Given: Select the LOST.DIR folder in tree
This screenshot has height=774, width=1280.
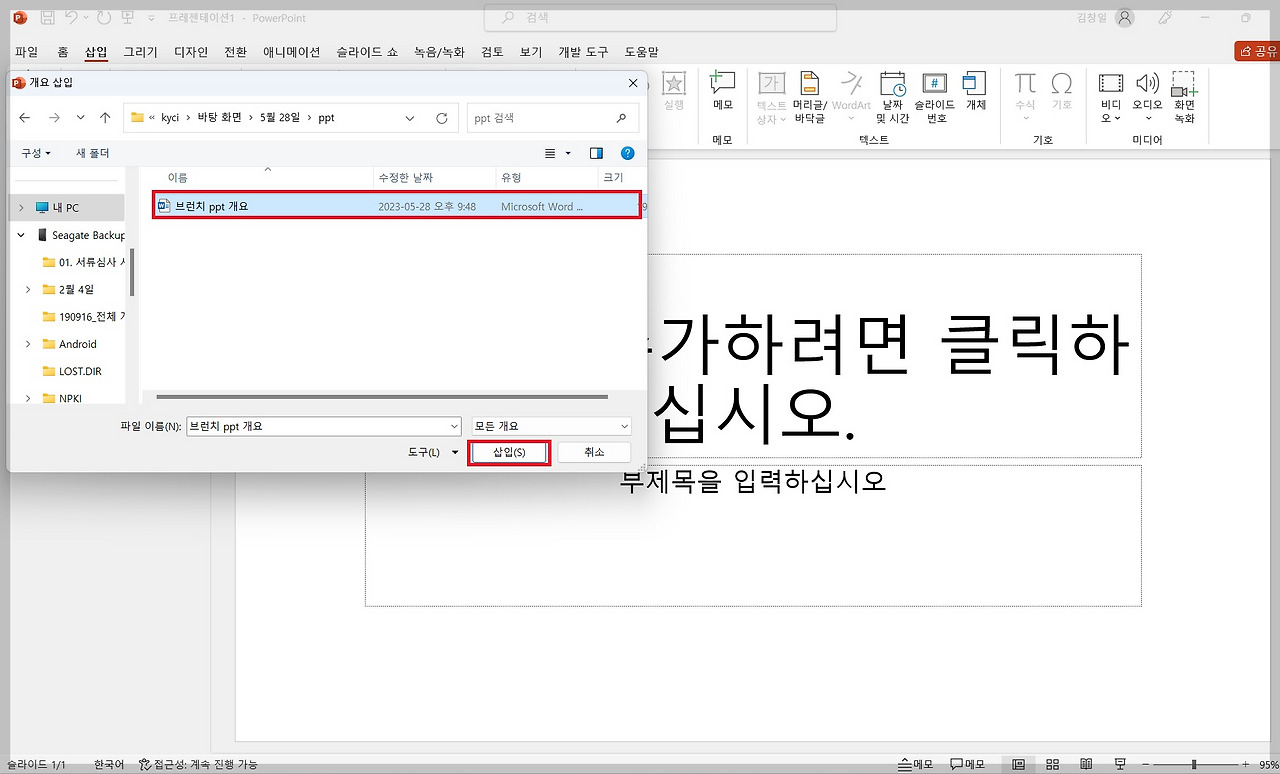Looking at the screenshot, I should tap(79, 371).
